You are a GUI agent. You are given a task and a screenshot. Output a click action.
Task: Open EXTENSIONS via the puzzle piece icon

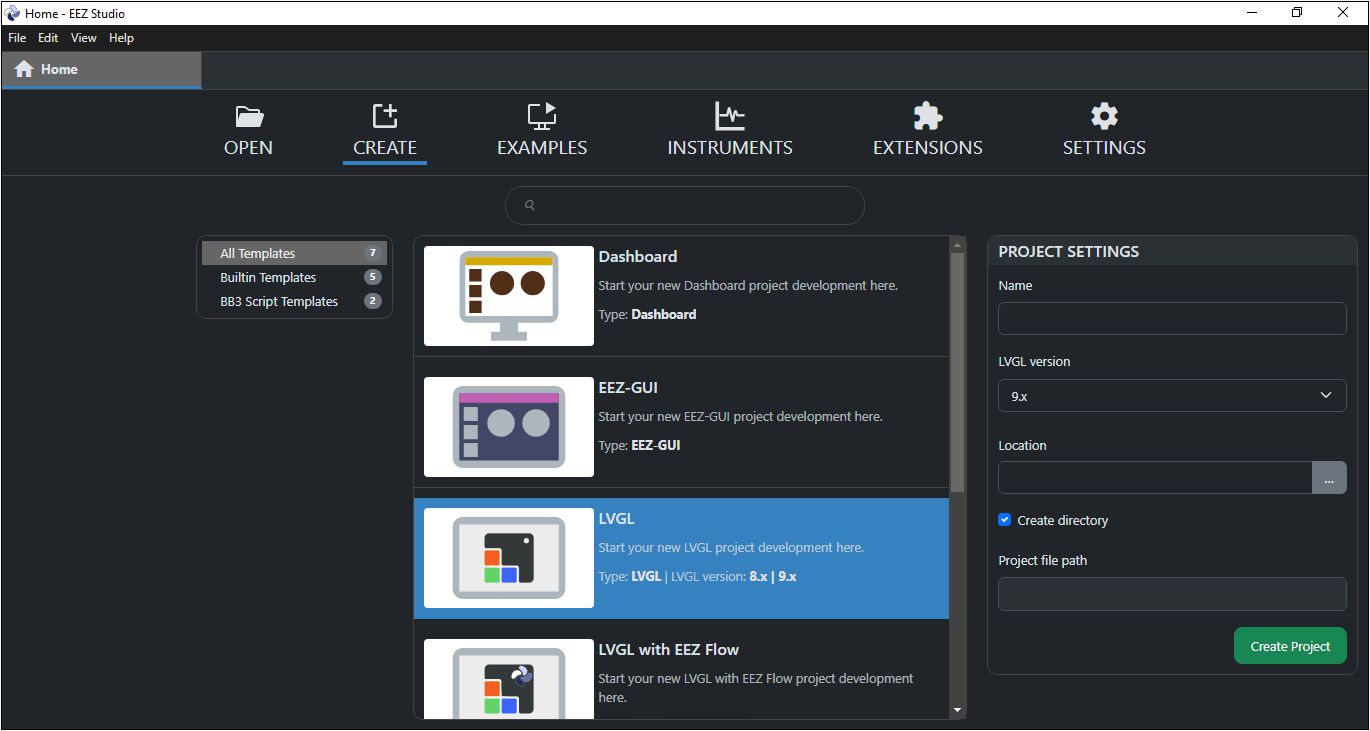pos(928,116)
